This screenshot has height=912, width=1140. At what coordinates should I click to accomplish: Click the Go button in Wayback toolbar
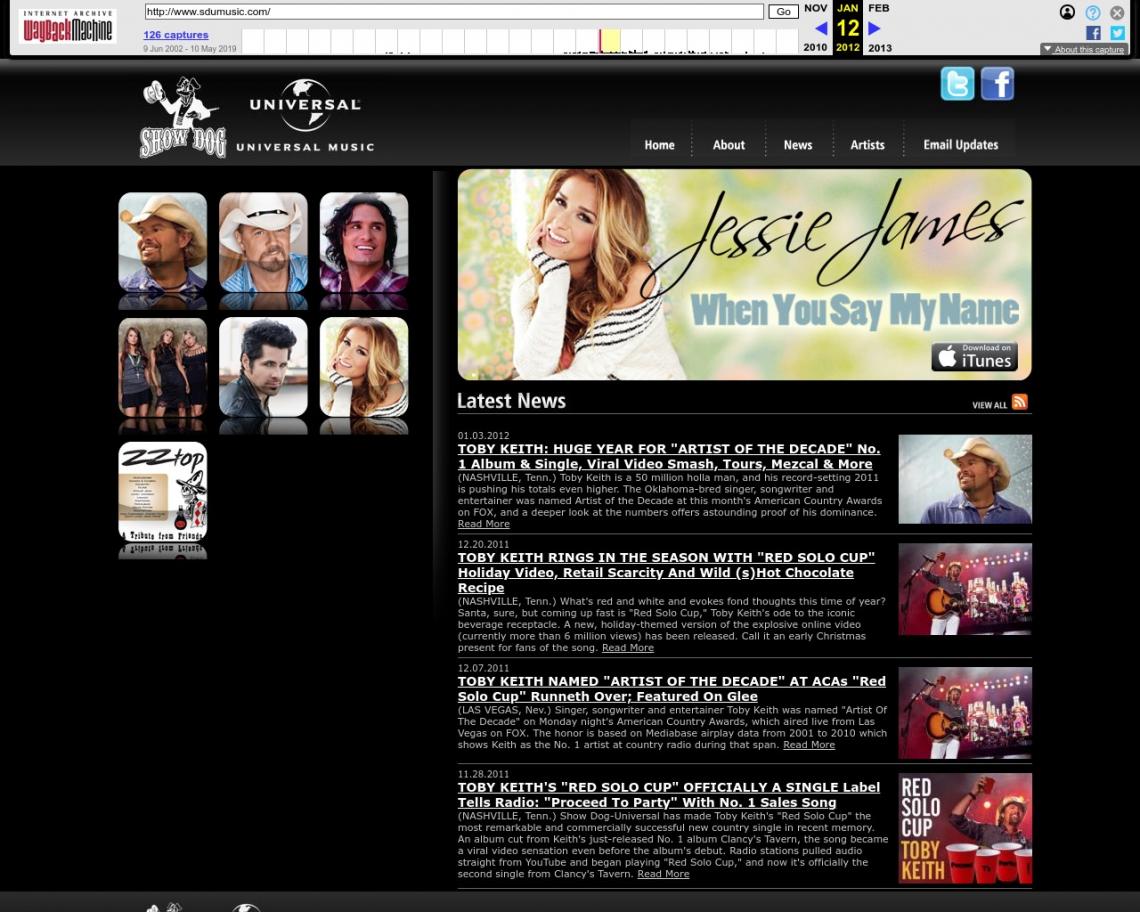click(783, 12)
